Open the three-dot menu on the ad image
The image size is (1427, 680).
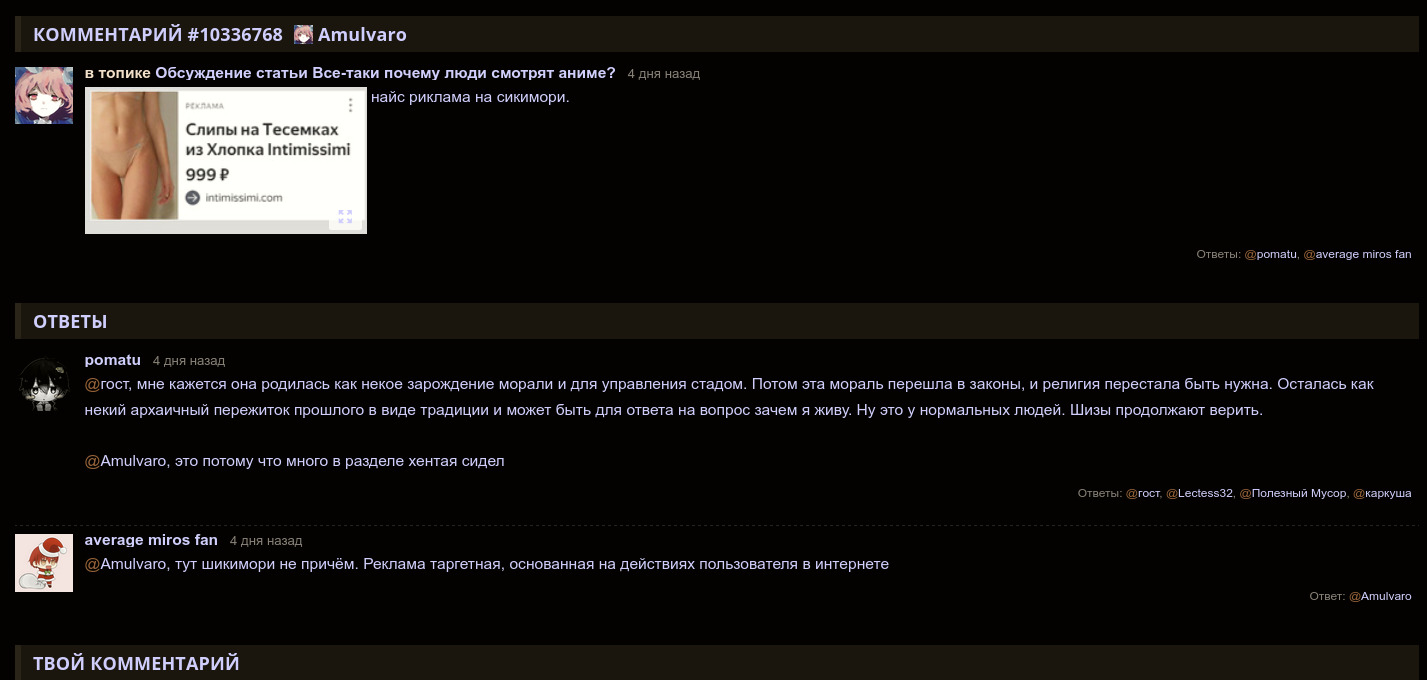[x=350, y=105]
